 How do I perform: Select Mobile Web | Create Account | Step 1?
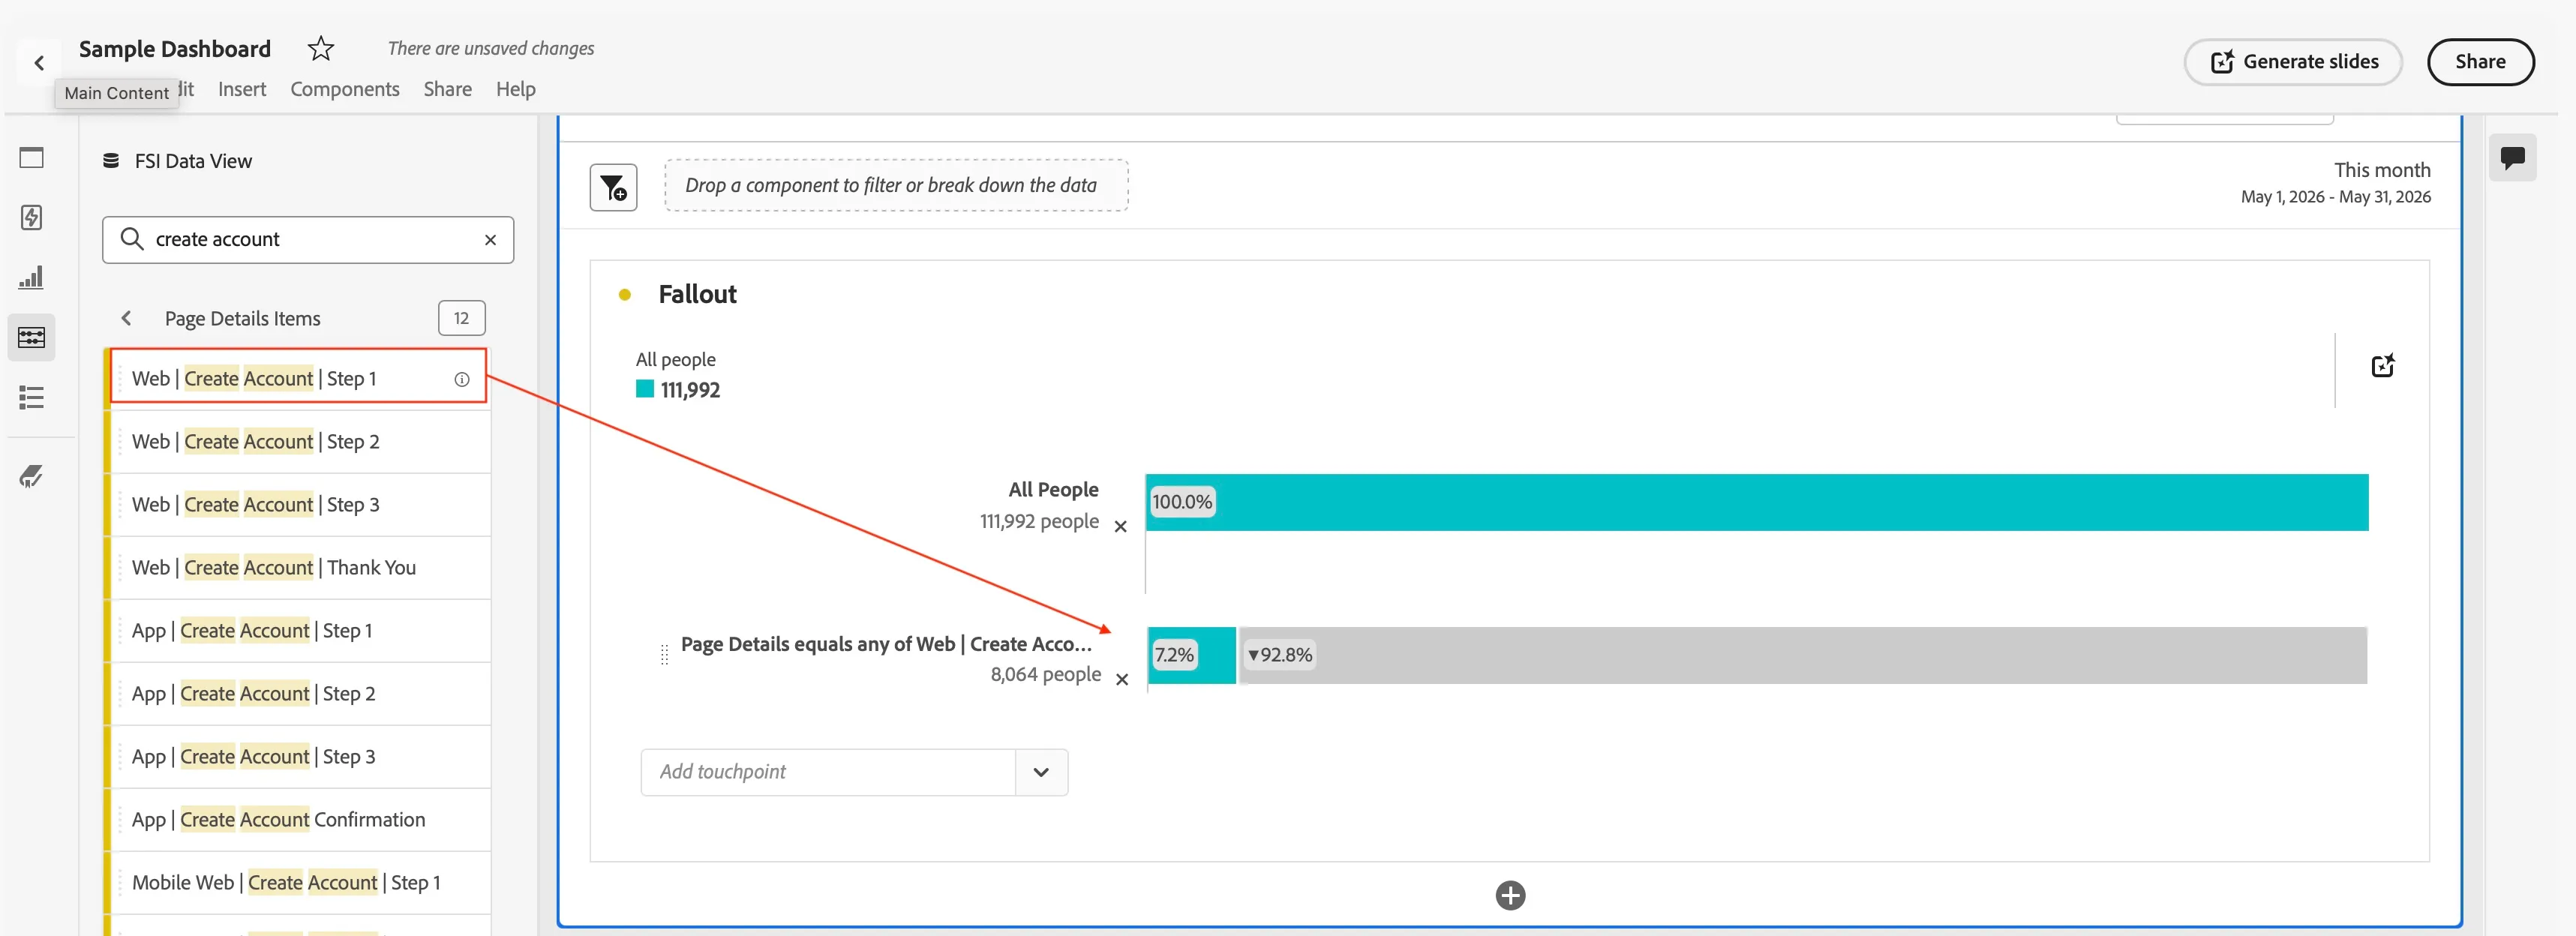(298, 883)
